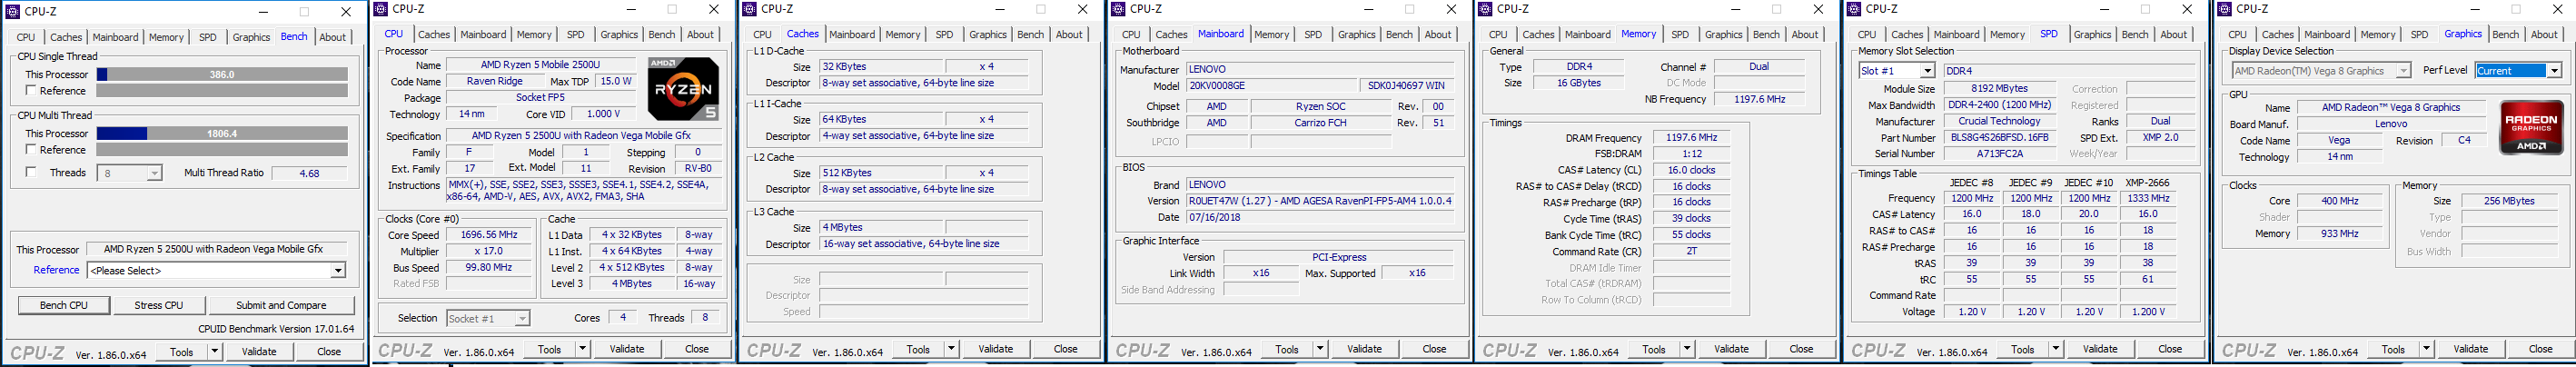Switch to About tab in Bench window
The image size is (2576, 367).
[333, 37]
